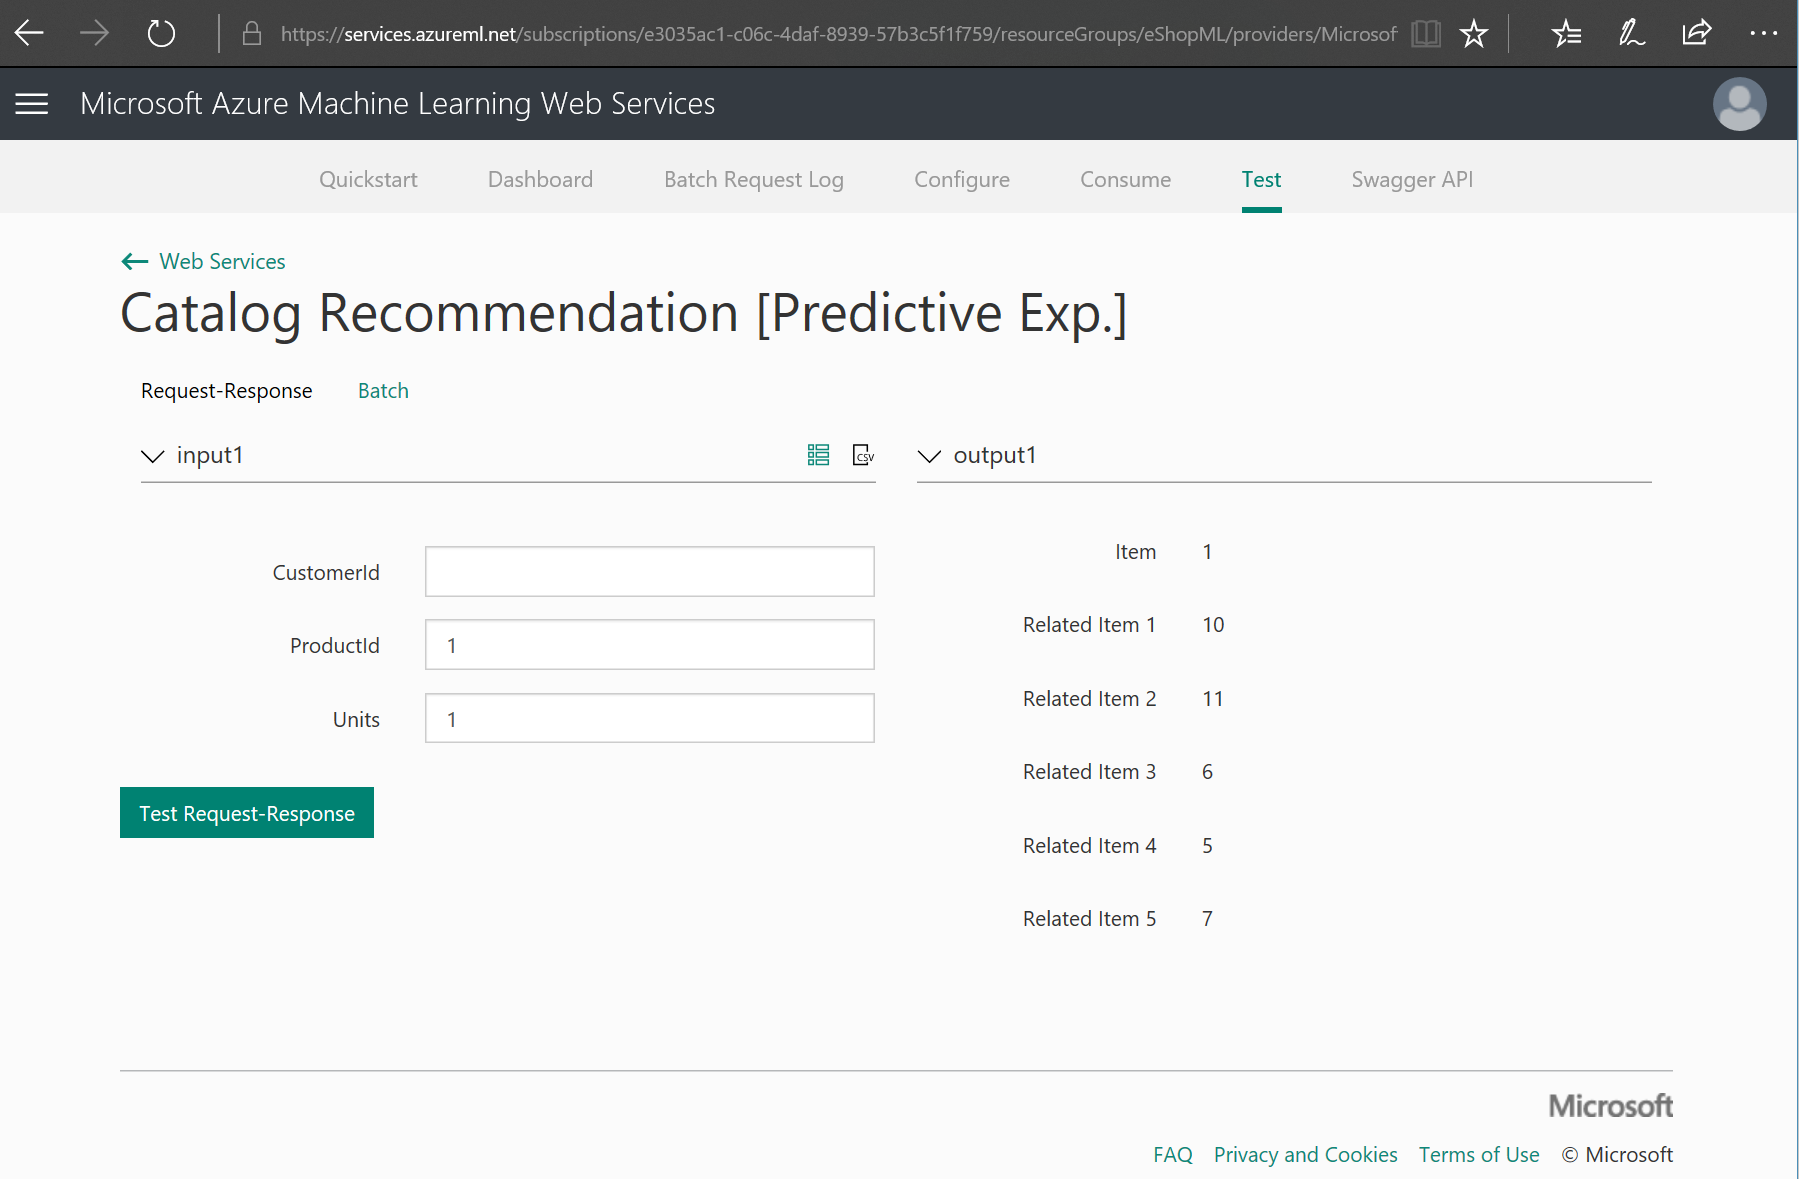Image resolution: width=1799 pixels, height=1179 pixels.
Task: Open the FAQ footer link
Action: coord(1172,1155)
